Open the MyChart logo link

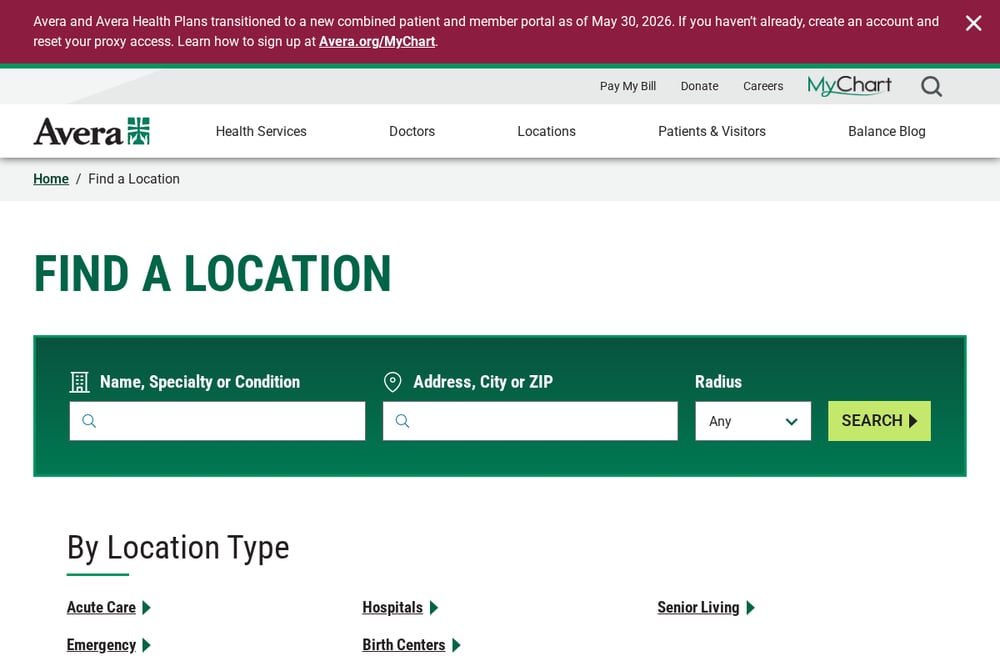click(849, 85)
